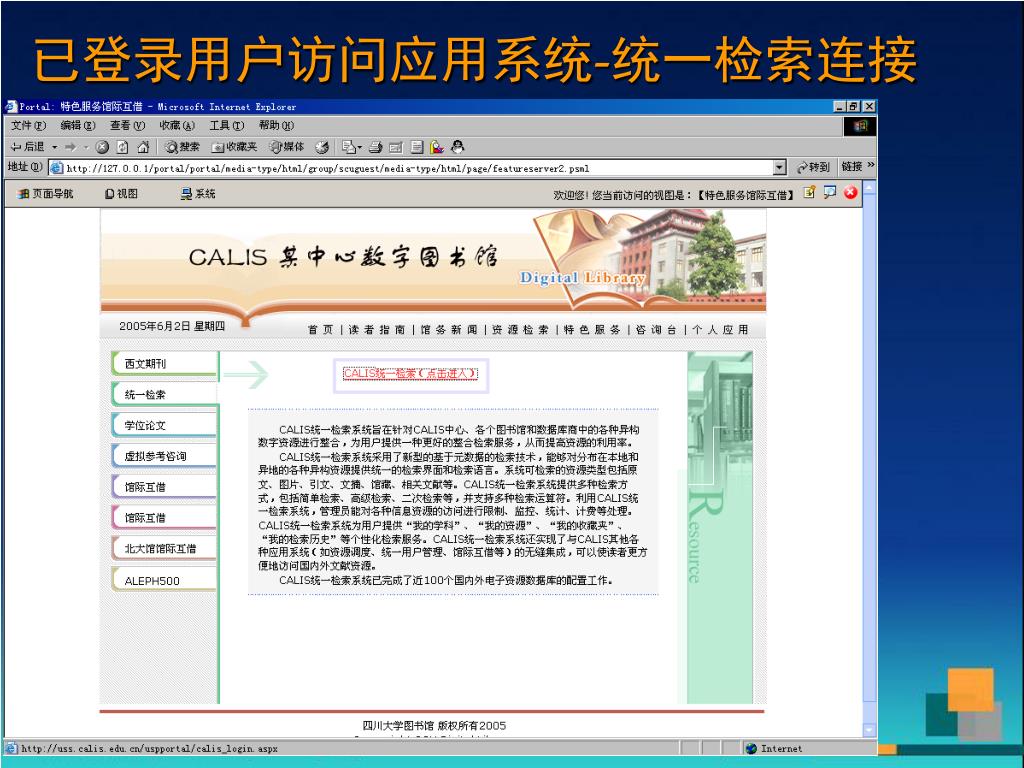Select 首页 in the site navigation
The width and height of the screenshot is (1024, 768).
[320, 330]
